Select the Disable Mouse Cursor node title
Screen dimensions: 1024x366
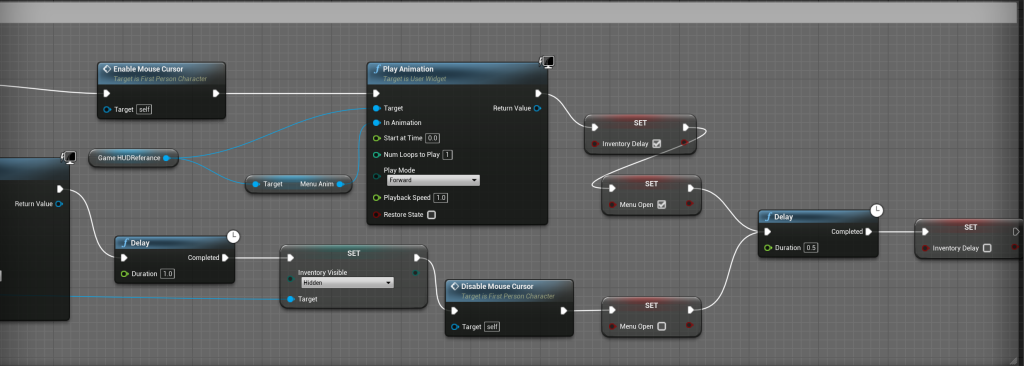click(497, 286)
